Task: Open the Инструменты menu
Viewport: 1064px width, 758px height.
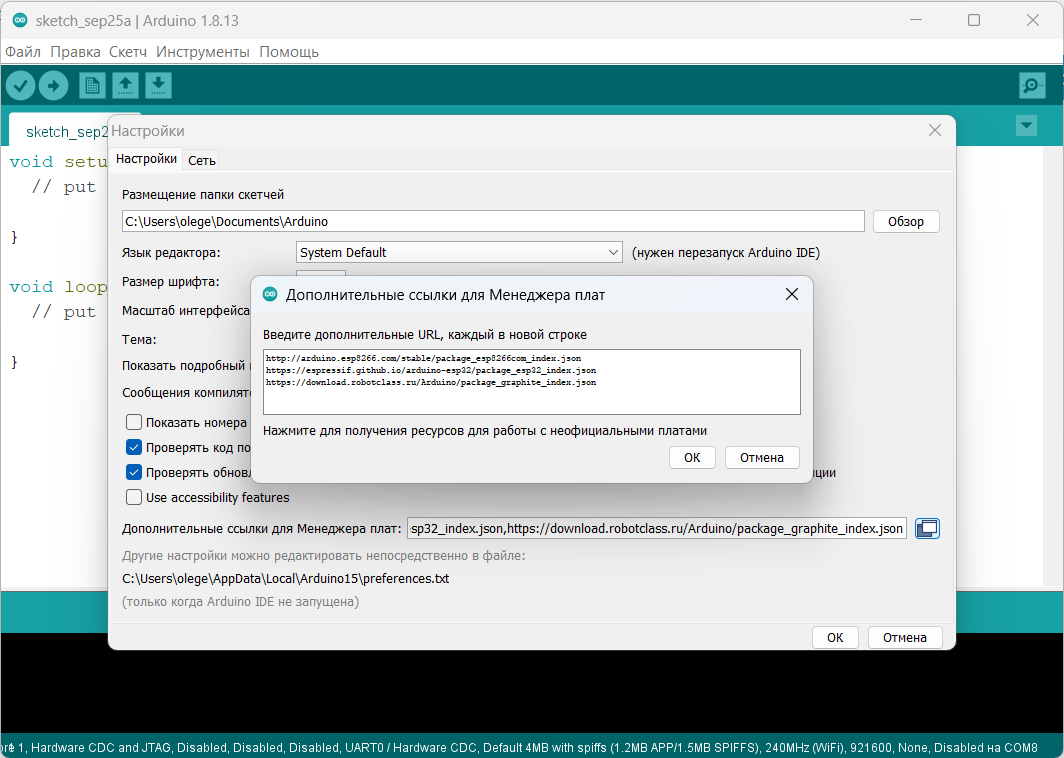Action: click(x=203, y=52)
